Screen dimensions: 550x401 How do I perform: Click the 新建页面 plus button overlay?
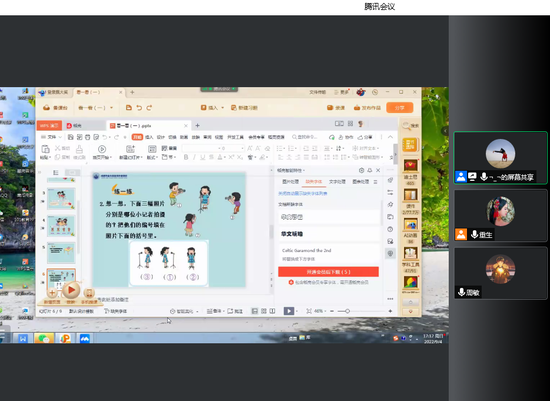coord(52,293)
